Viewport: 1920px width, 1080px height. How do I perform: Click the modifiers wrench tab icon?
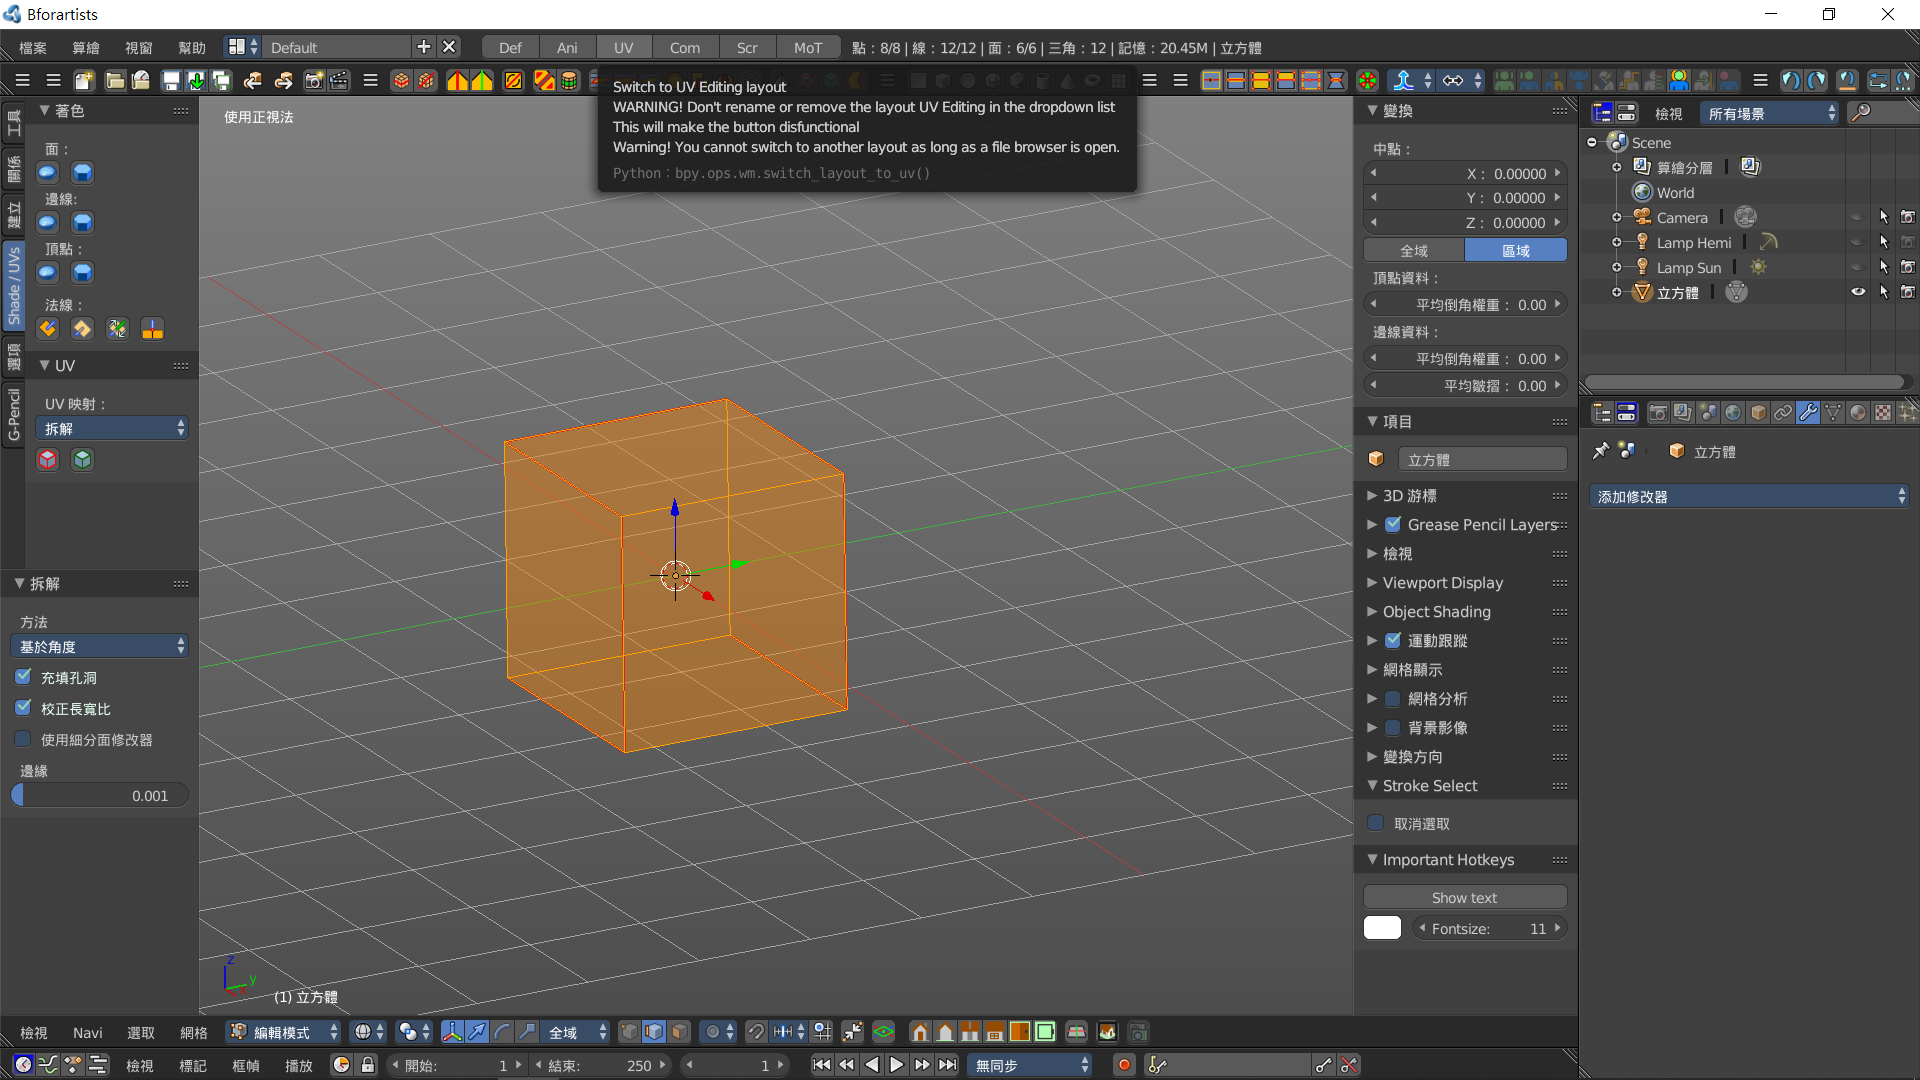tap(1808, 412)
